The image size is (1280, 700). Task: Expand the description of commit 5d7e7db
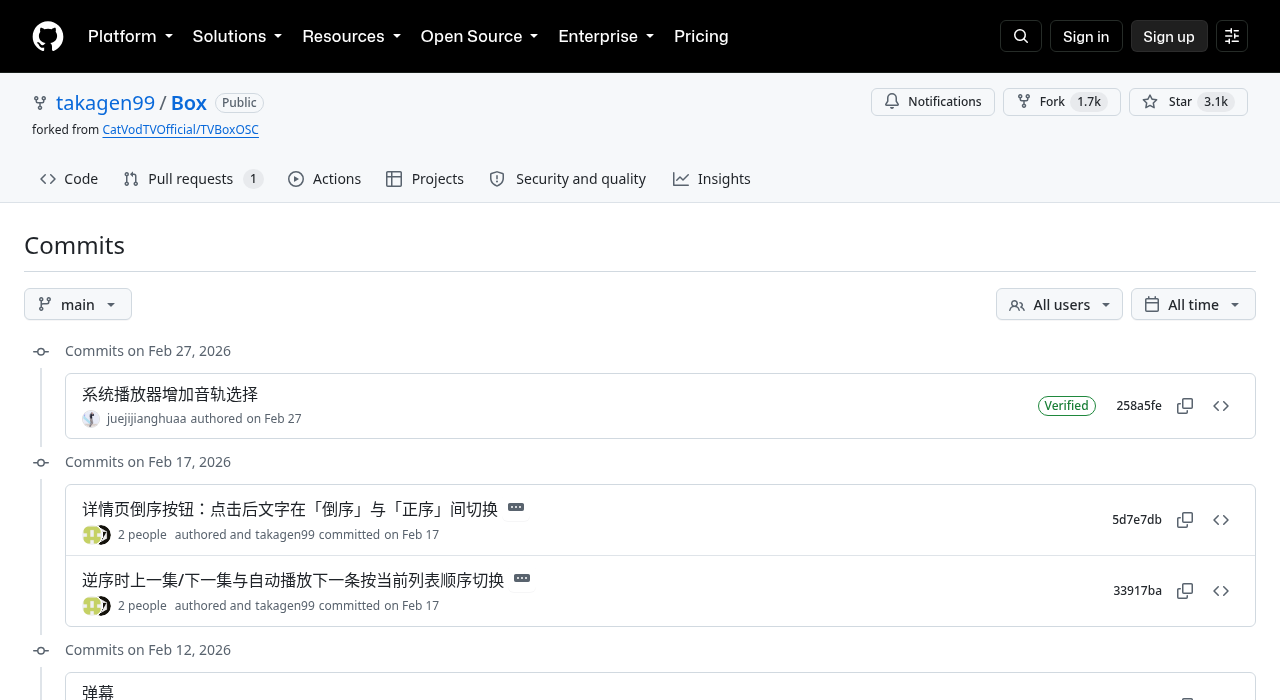(x=516, y=508)
